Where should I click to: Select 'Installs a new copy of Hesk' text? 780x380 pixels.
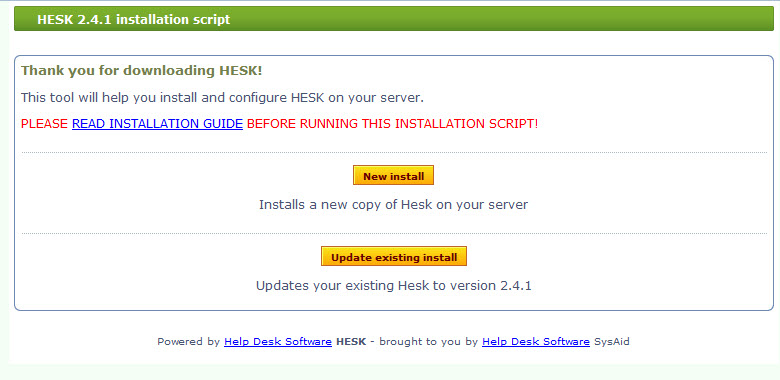(393, 204)
